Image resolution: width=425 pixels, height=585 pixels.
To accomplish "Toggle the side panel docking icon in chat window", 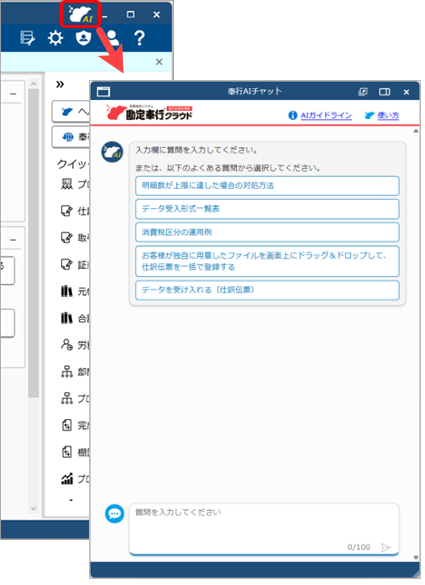I will coord(385,92).
